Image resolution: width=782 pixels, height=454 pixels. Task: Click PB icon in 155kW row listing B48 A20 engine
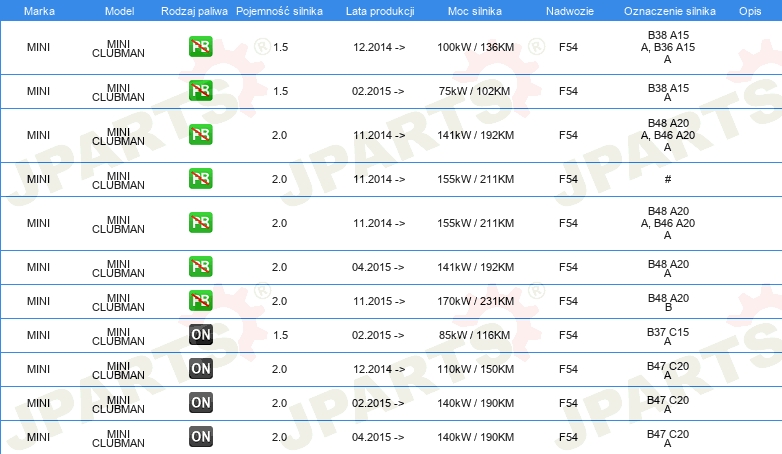coord(200,223)
